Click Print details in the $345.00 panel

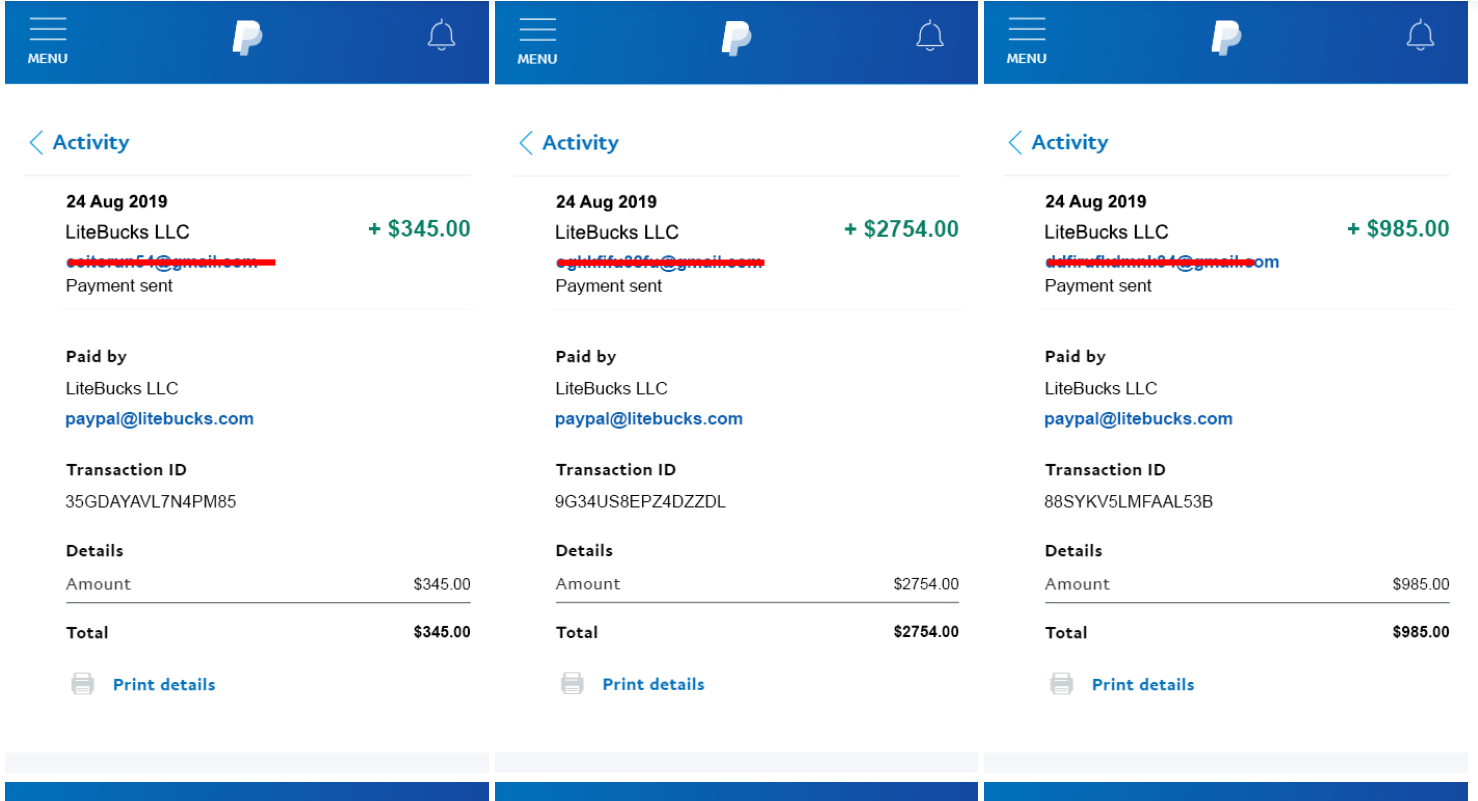tap(164, 685)
